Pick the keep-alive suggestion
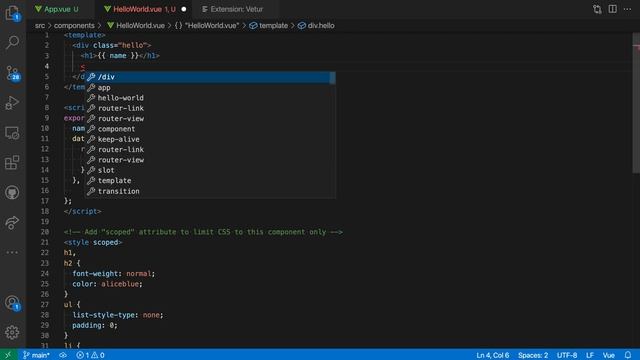Image resolution: width=640 pixels, height=360 pixels. click(x=210, y=139)
